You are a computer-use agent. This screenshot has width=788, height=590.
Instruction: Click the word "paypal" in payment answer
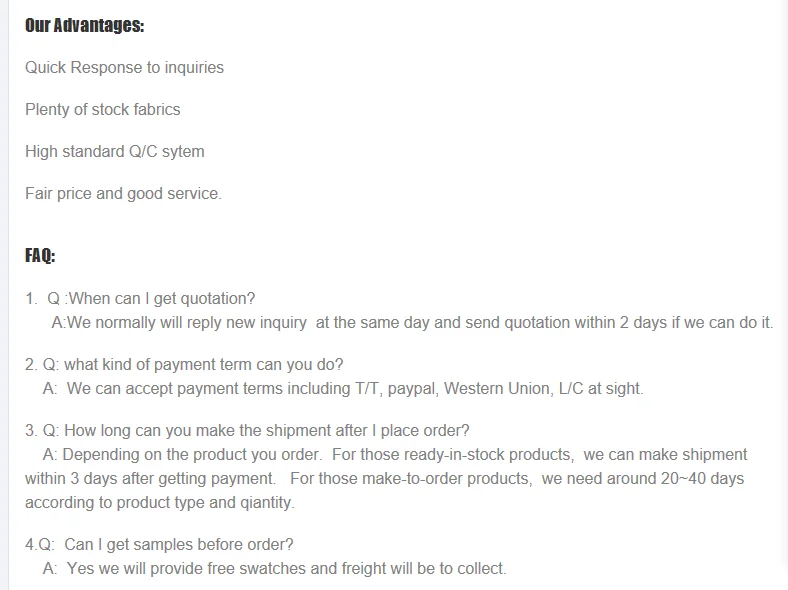[410, 389]
